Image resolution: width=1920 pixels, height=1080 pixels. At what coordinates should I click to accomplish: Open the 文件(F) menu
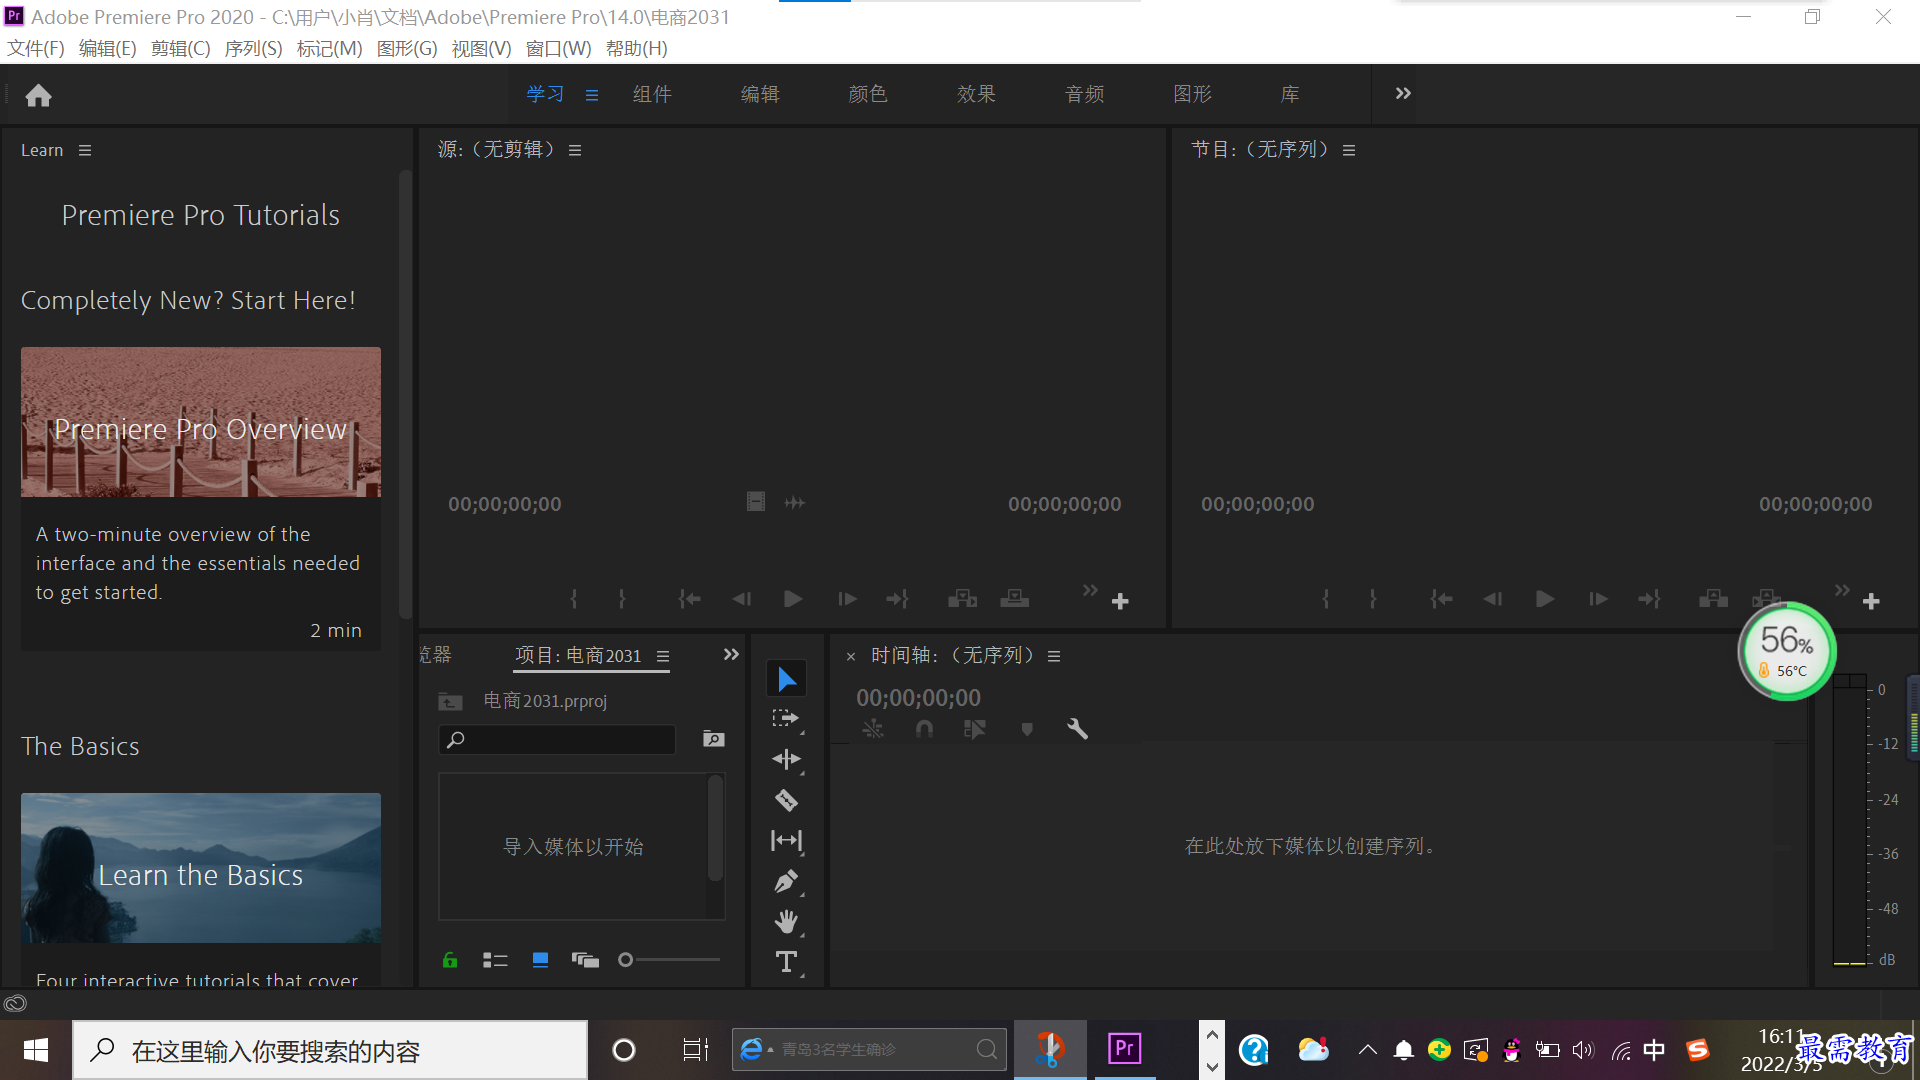pyautogui.click(x=36, y=48)
